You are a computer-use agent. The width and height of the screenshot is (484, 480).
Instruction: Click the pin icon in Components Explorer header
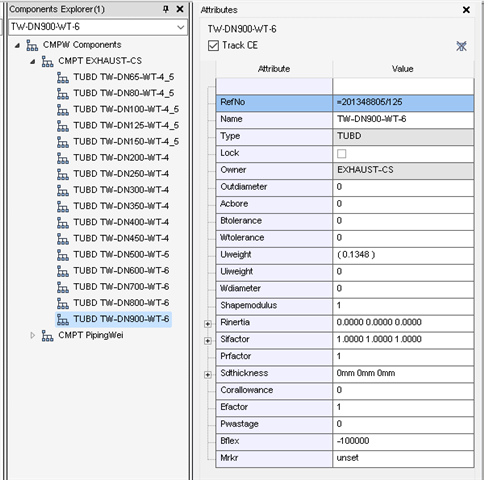pos(166,9)
